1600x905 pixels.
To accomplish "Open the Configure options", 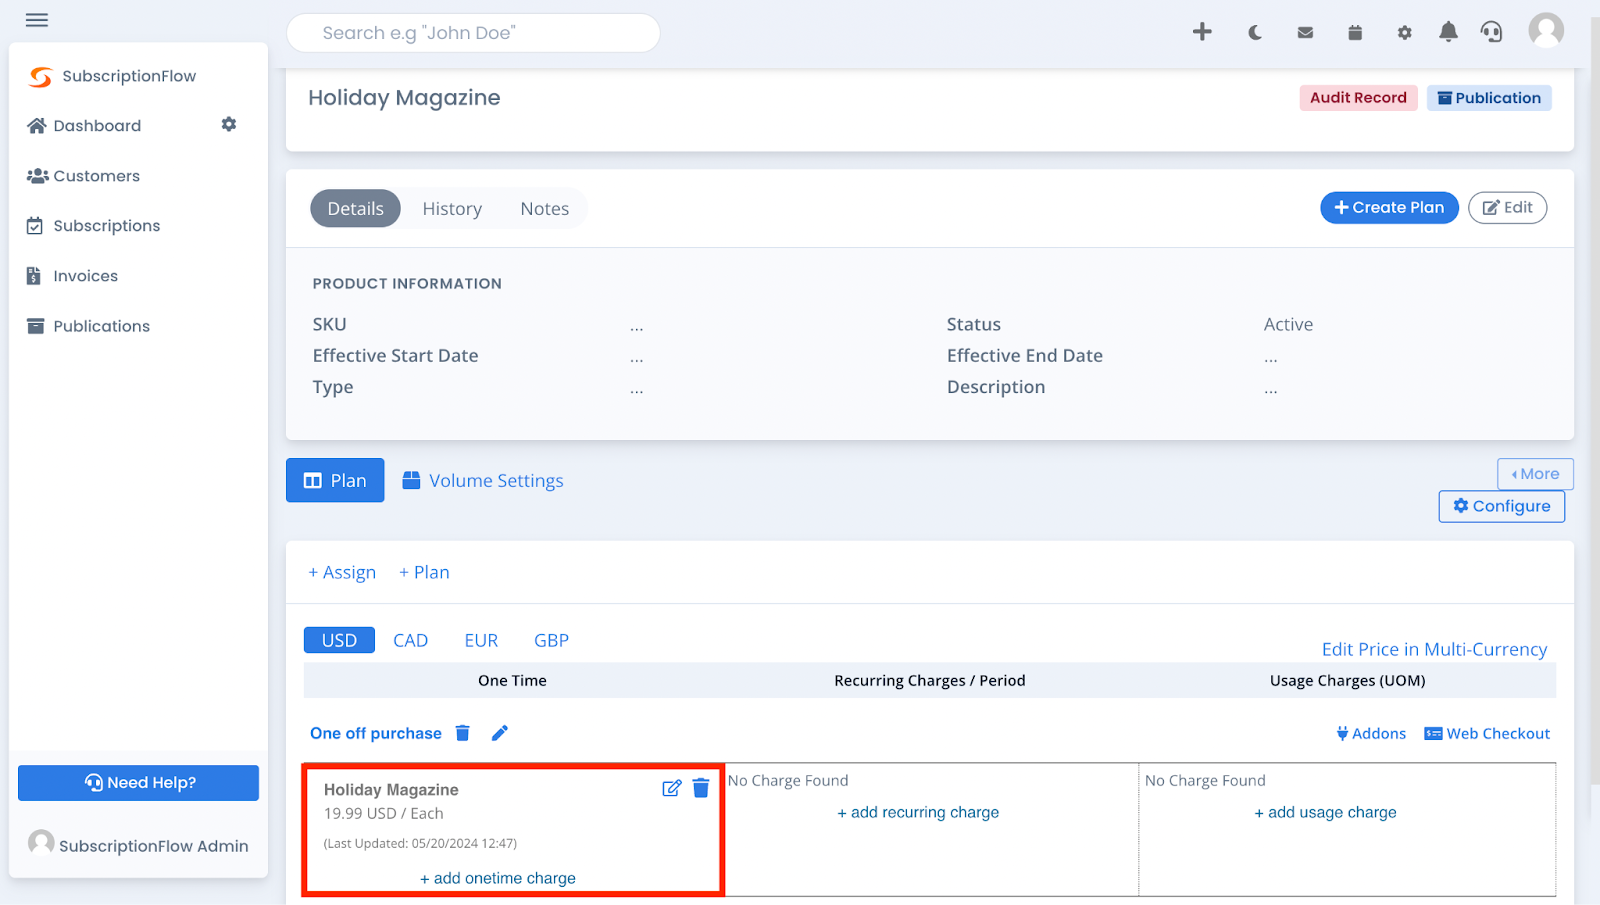I will (1501, 506).
